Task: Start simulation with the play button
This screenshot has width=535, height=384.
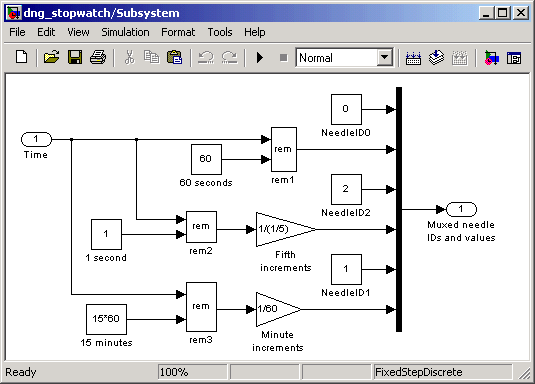Action: 260,57
